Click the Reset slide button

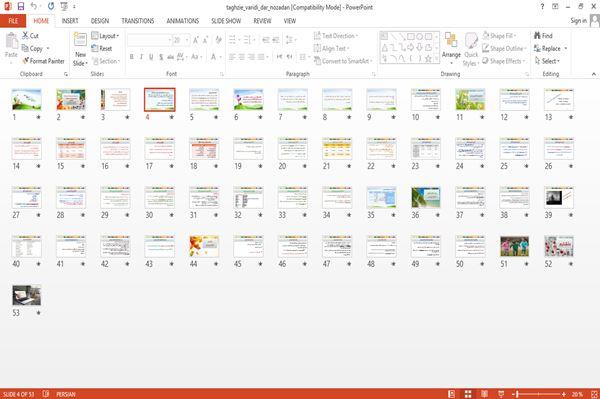[x=102, y=48]
